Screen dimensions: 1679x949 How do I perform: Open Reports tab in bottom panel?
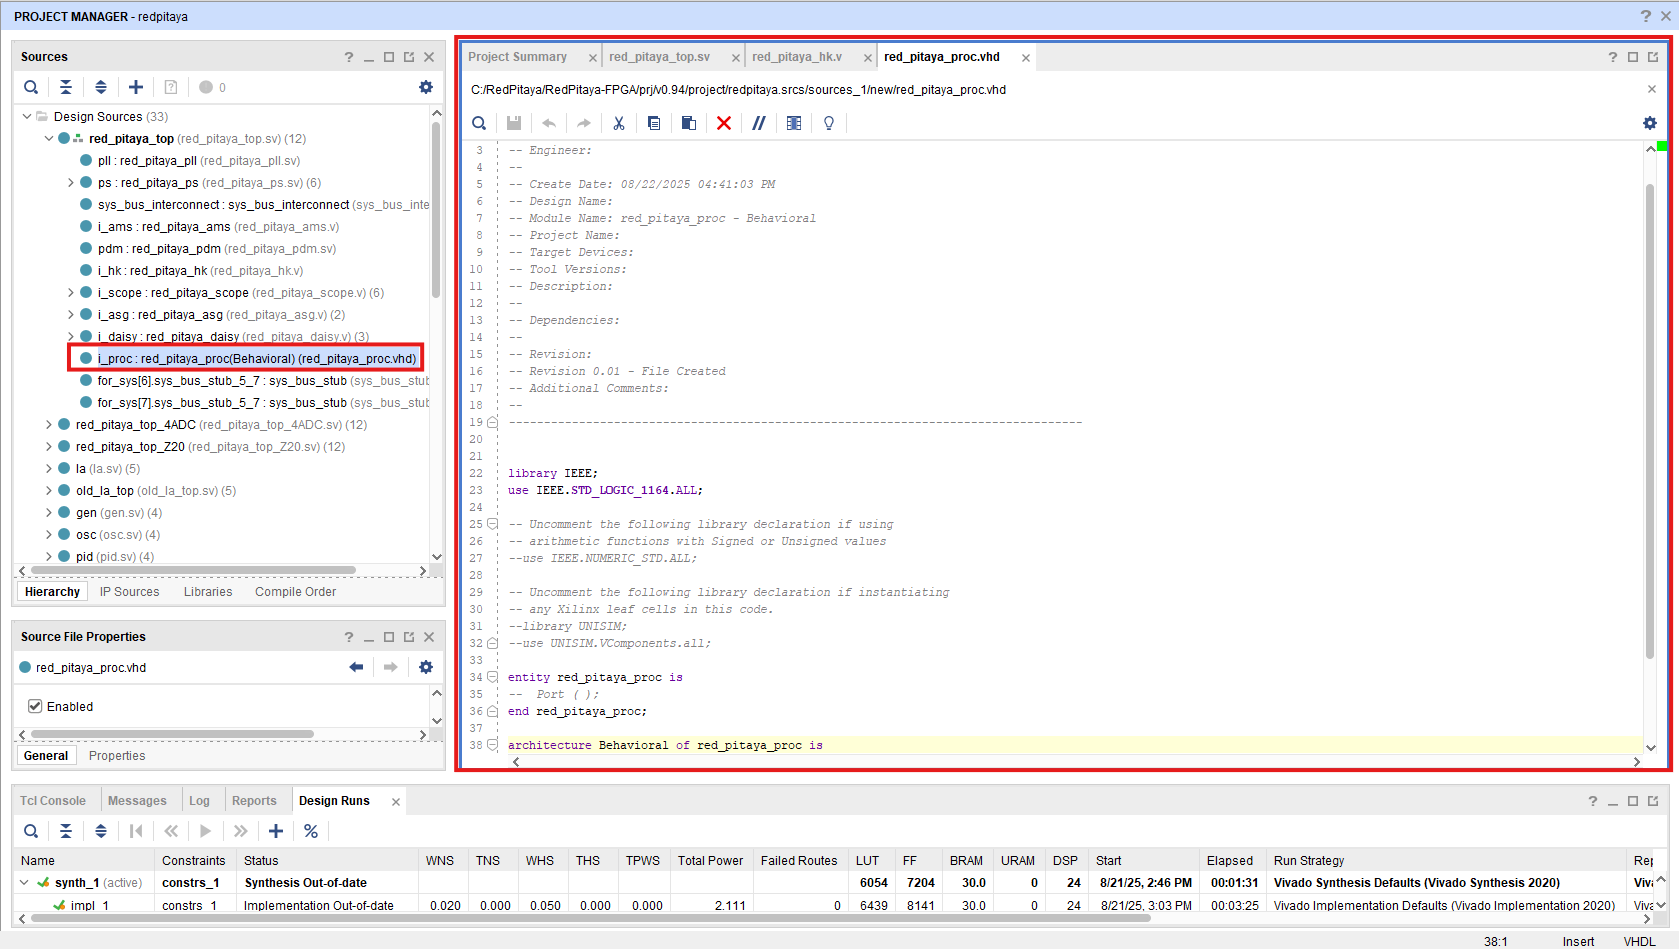tap(254, 801)
